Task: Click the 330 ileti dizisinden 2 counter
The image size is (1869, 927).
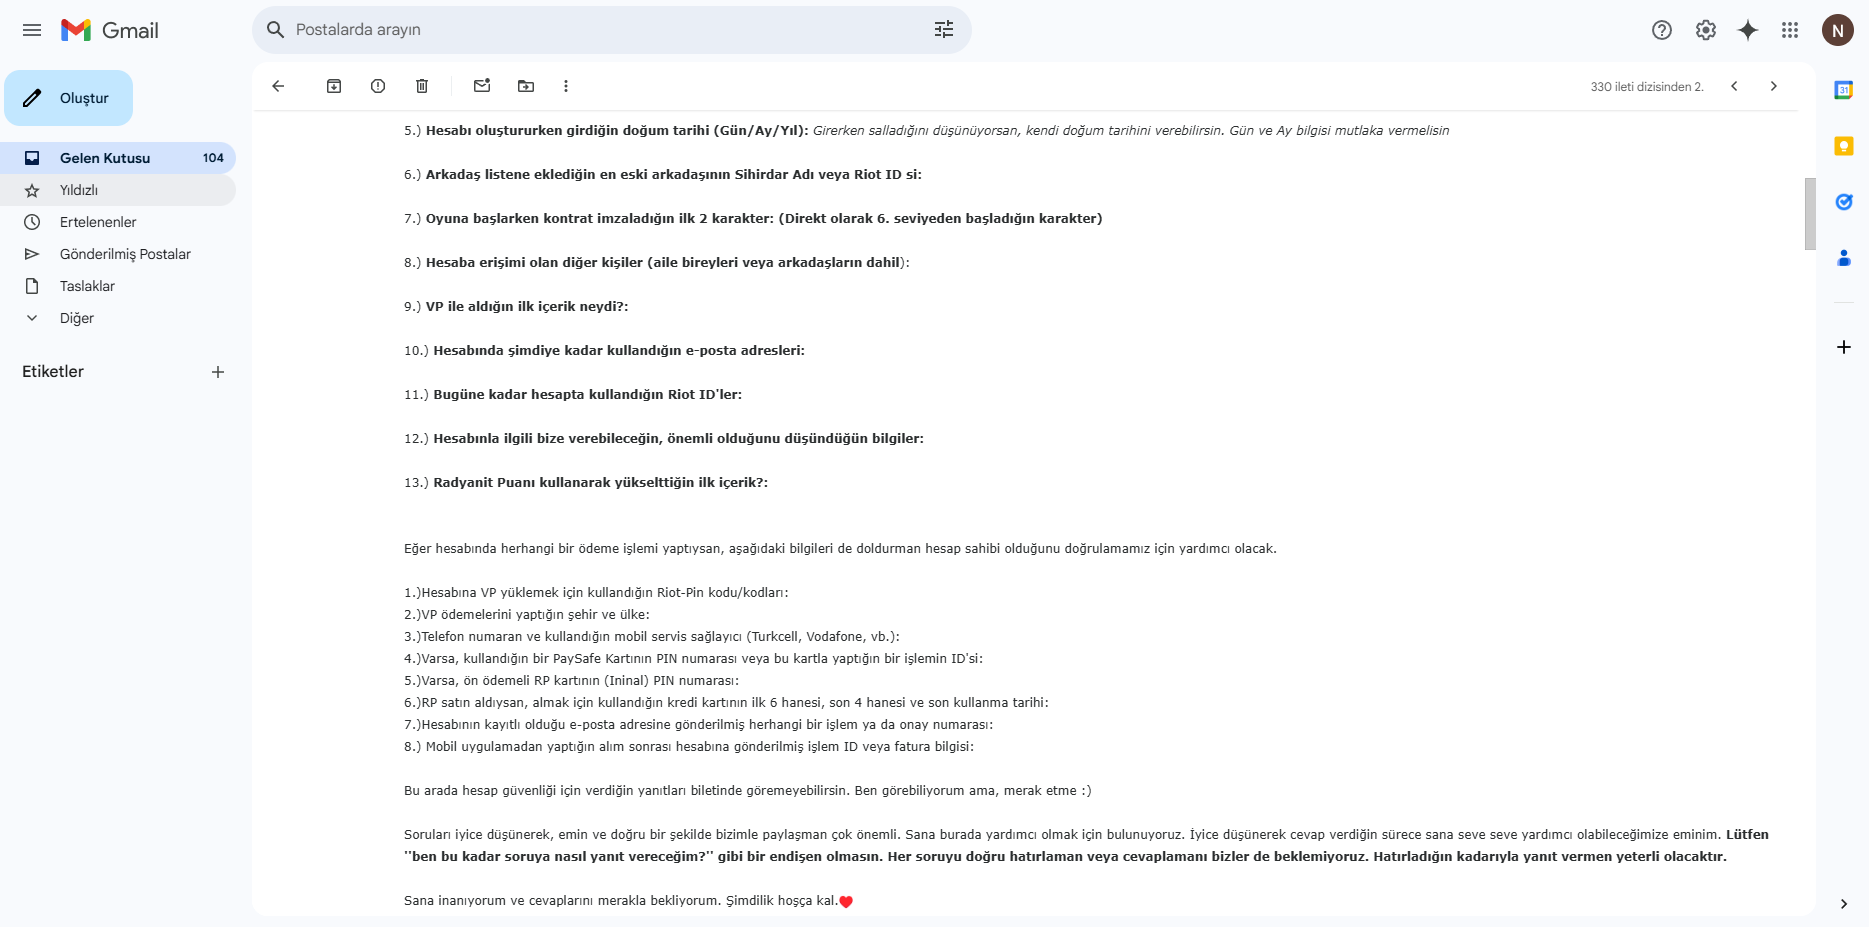Action: pyautogui.click(x=1647, y=87)
